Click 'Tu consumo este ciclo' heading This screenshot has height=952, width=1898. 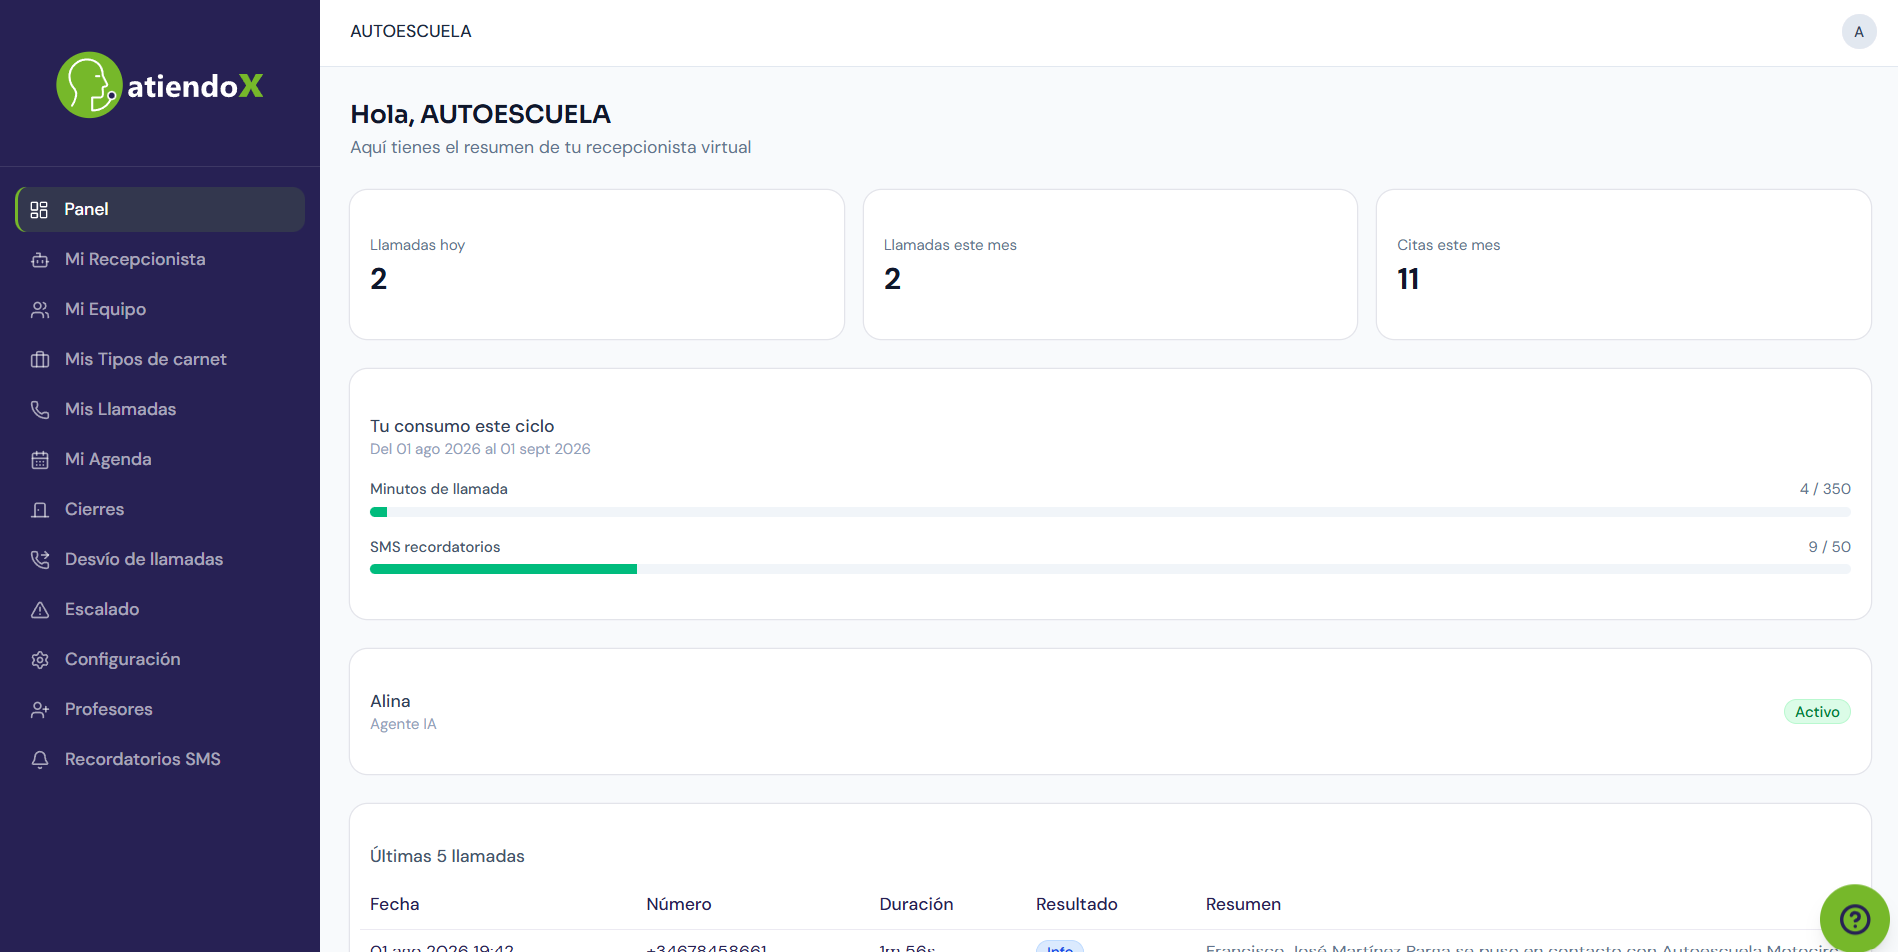click(x=462, y=426)
